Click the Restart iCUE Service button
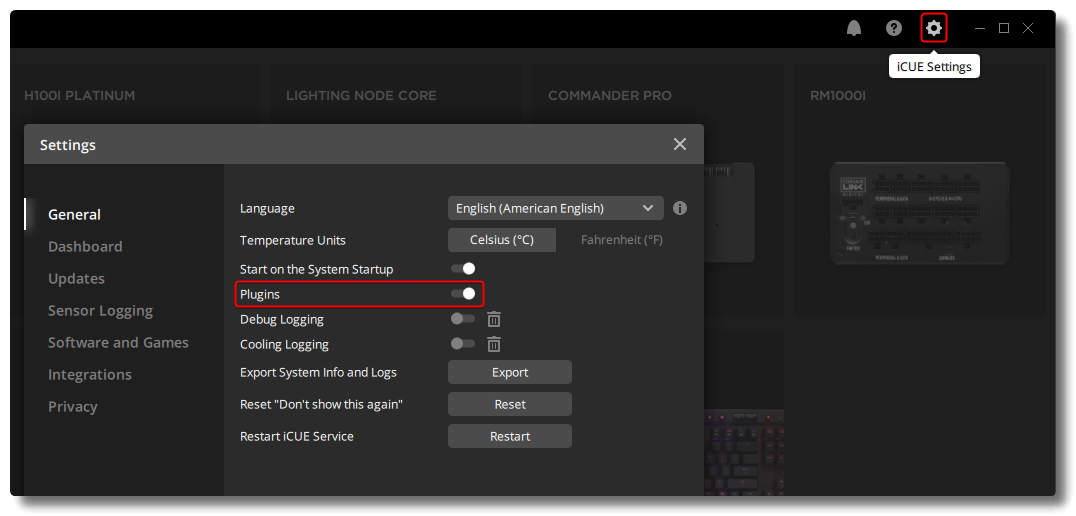 click(510, 436)
